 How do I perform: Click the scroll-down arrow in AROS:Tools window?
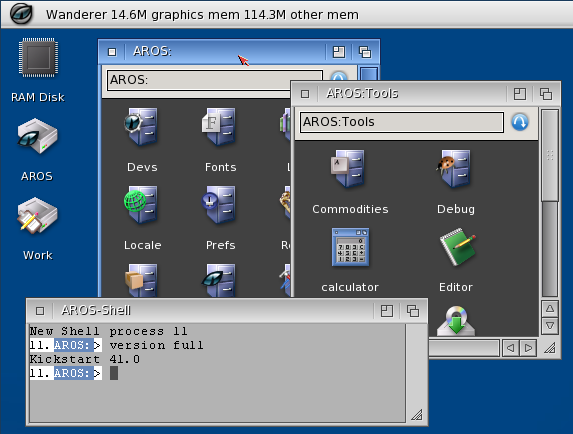click(550, 325)
